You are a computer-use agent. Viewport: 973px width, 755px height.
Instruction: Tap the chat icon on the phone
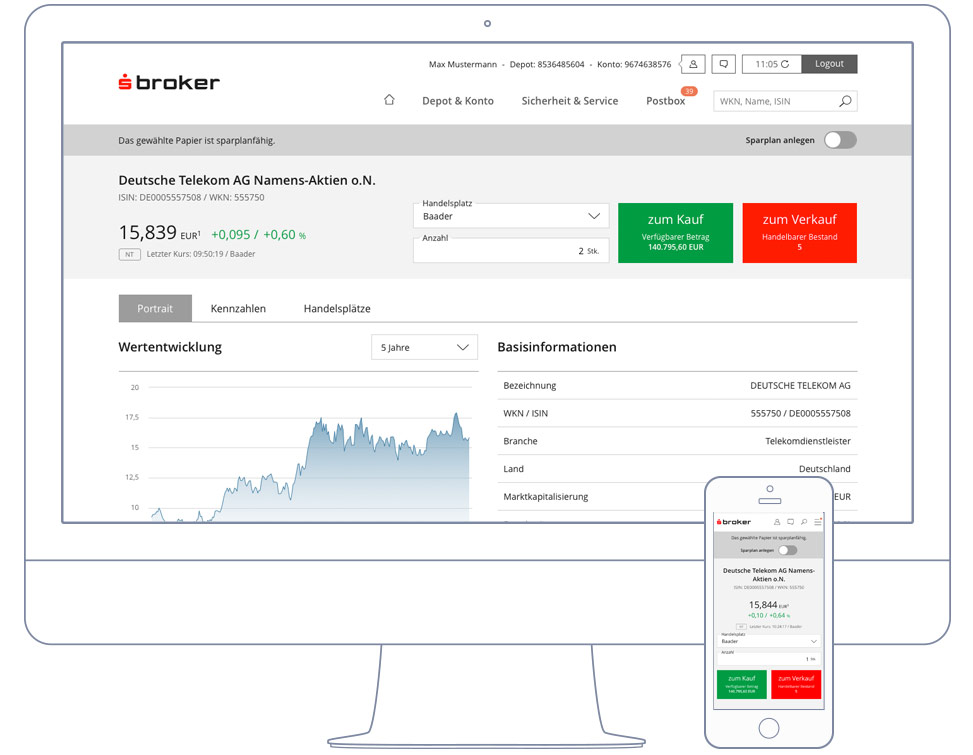791,522
